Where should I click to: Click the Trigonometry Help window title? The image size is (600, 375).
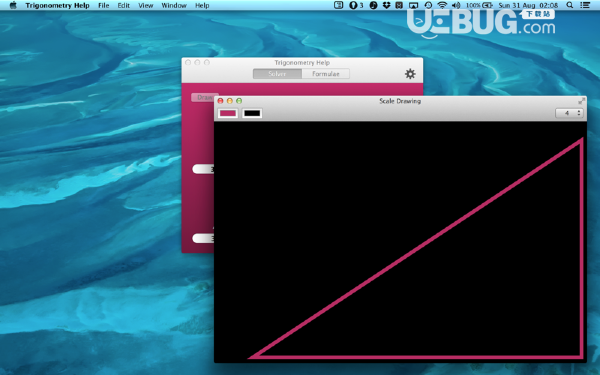click(302, 62)
